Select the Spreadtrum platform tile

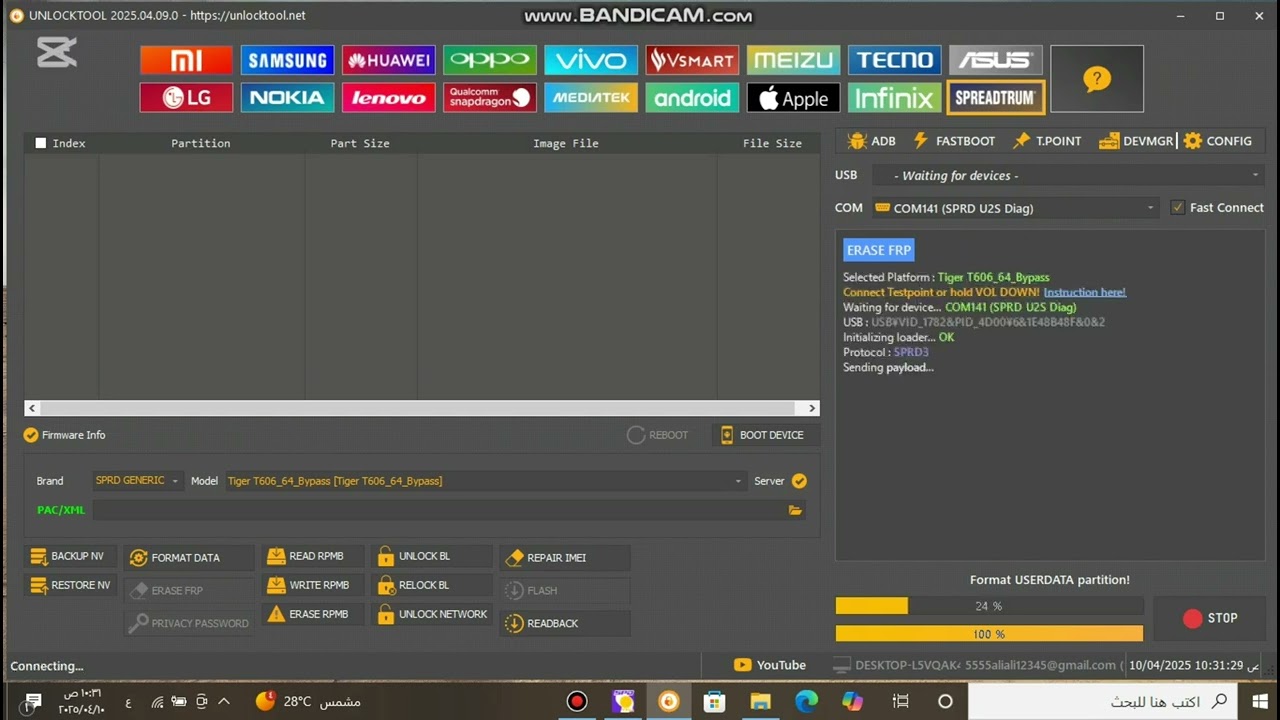(996, 97)
